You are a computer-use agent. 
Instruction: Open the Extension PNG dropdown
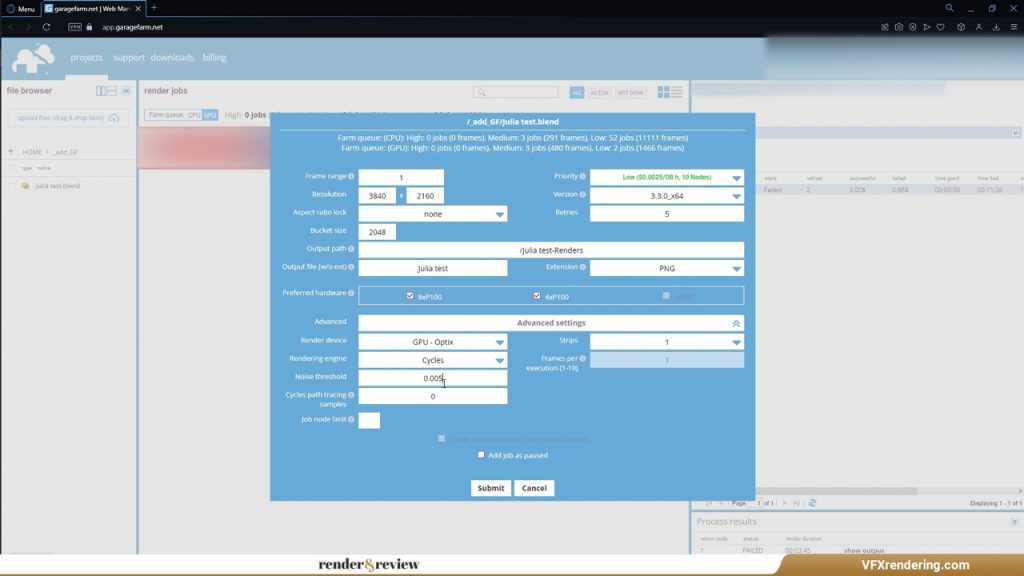tap(667, 268)
